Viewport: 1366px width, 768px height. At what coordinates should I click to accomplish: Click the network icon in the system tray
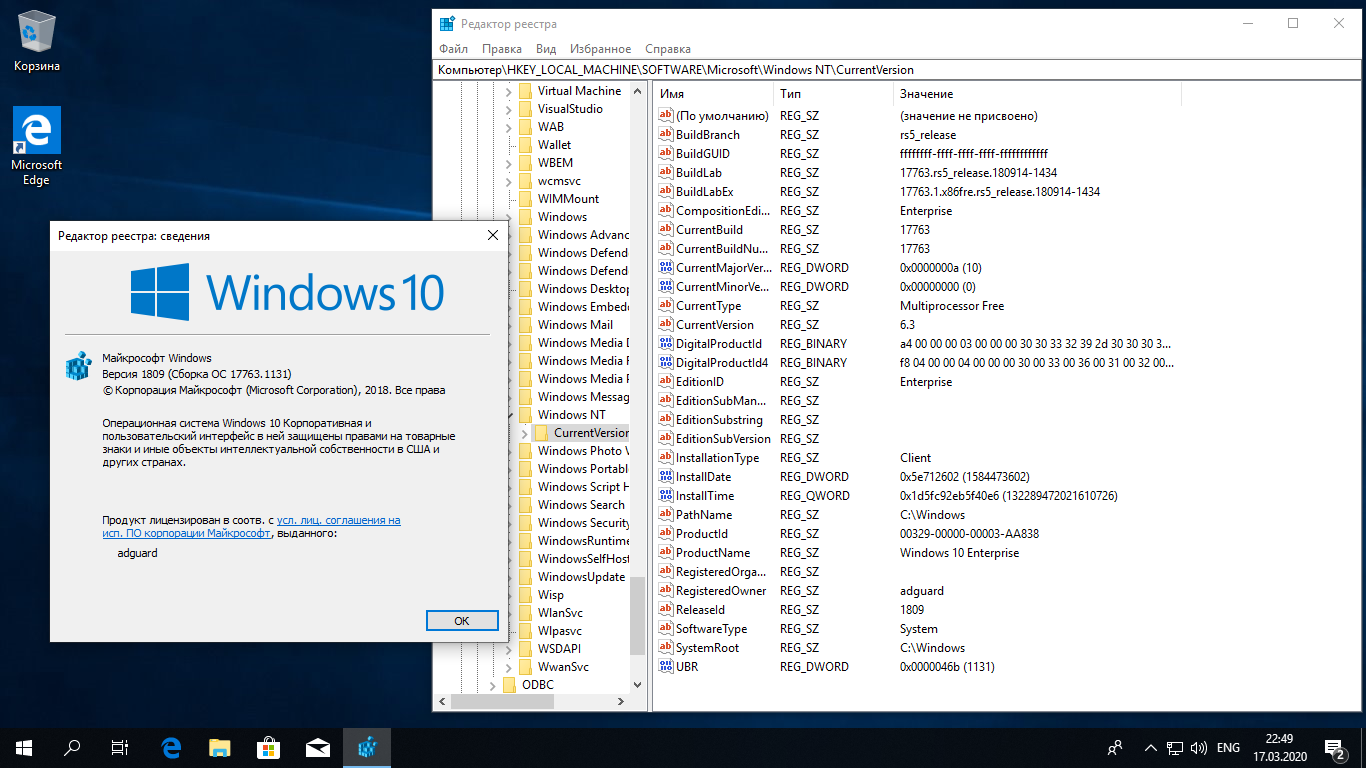pos(1175,747)
